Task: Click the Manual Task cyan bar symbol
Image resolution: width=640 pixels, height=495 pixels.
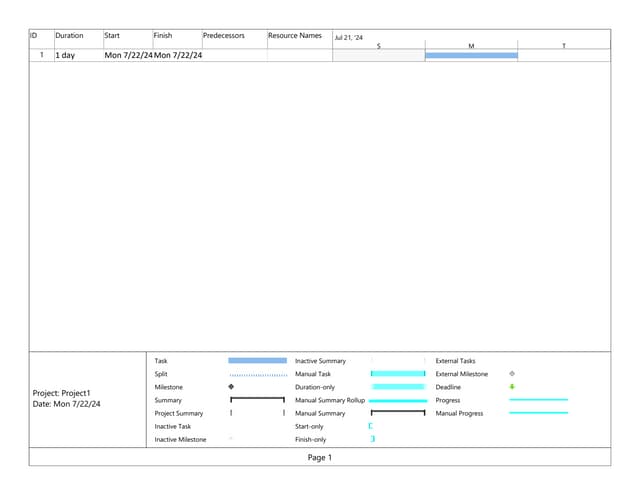Action: [397, 373]
